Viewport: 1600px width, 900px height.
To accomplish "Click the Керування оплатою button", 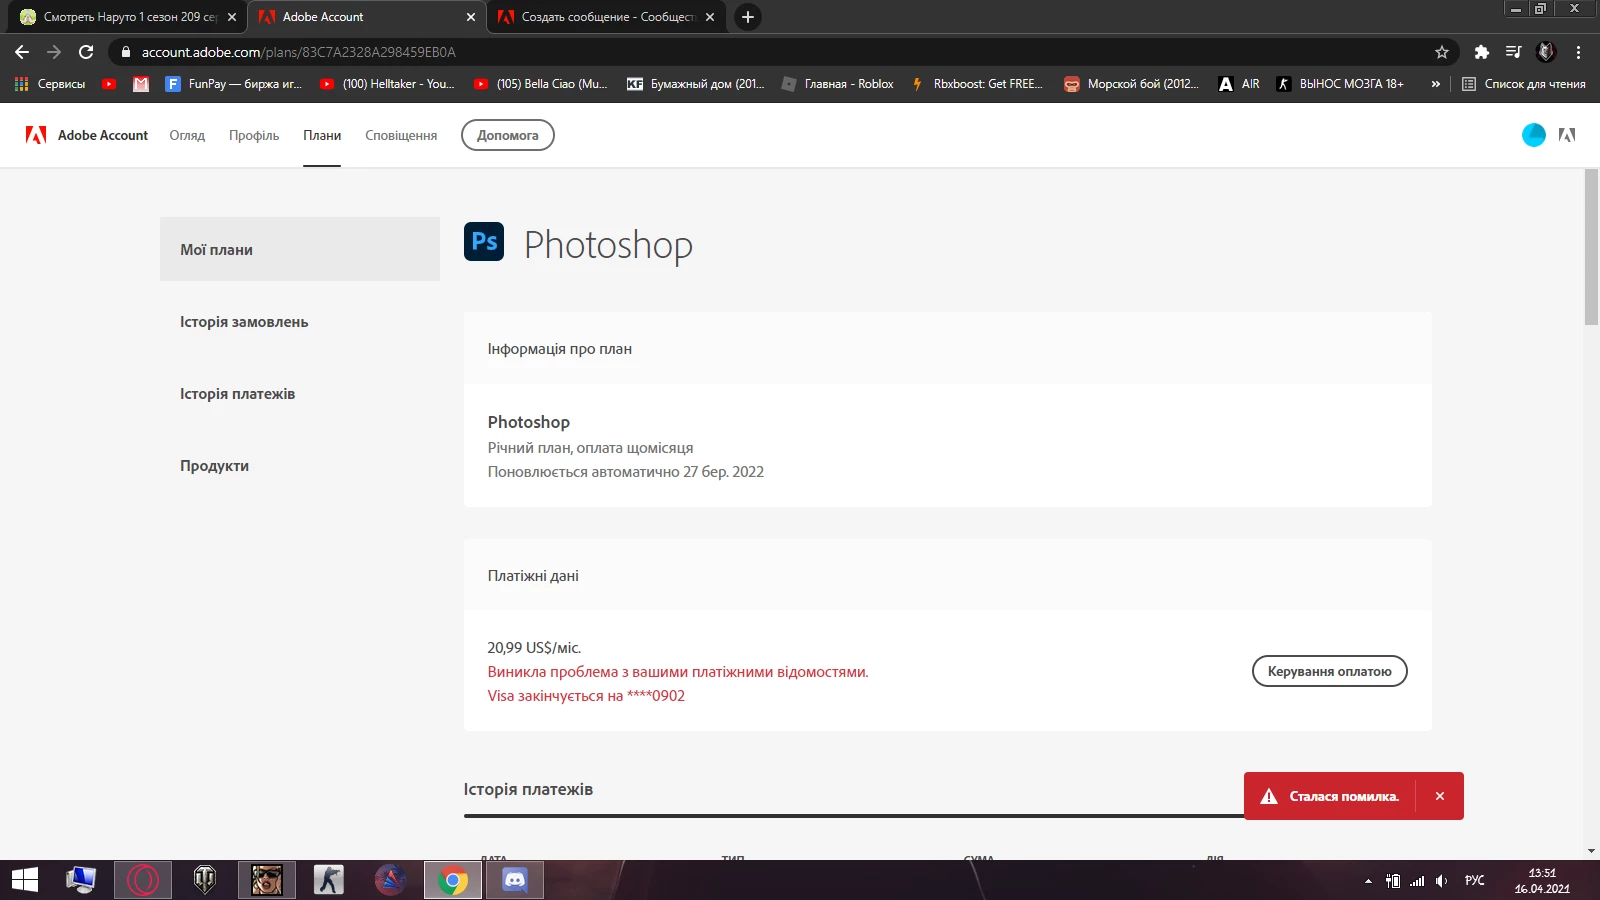I will tap(1330, 671).
